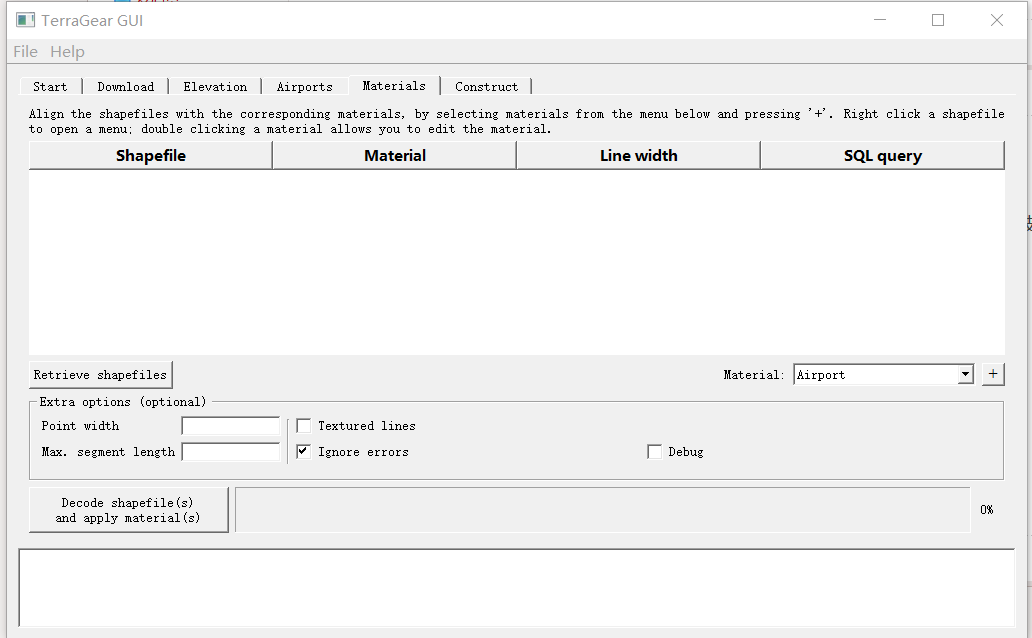
Task: Open the File menu
Action: pos(26,51)
